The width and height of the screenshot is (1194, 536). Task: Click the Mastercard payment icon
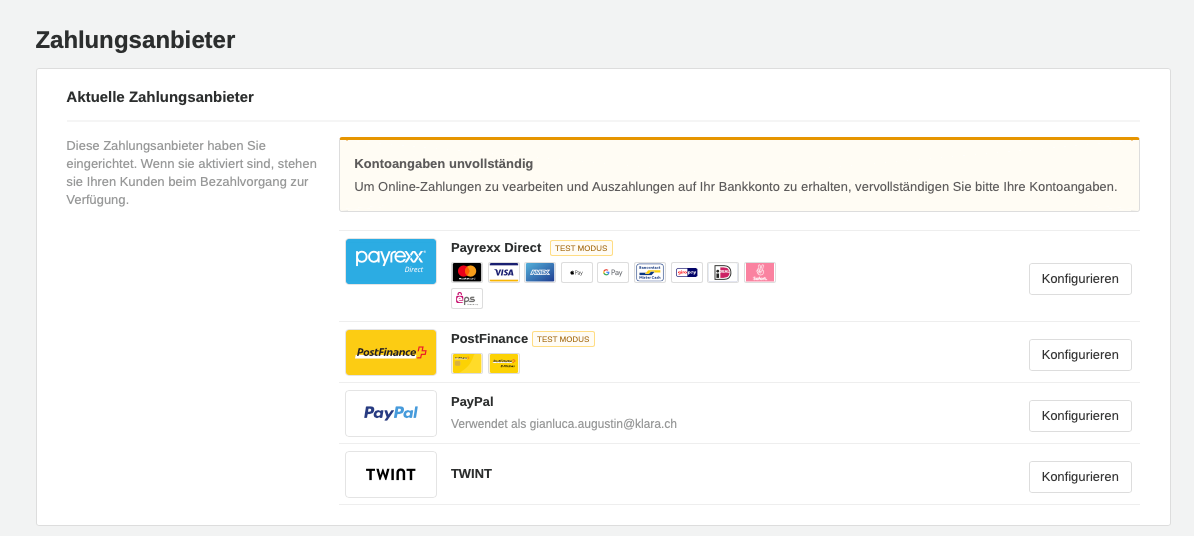[x=467, y=273]
